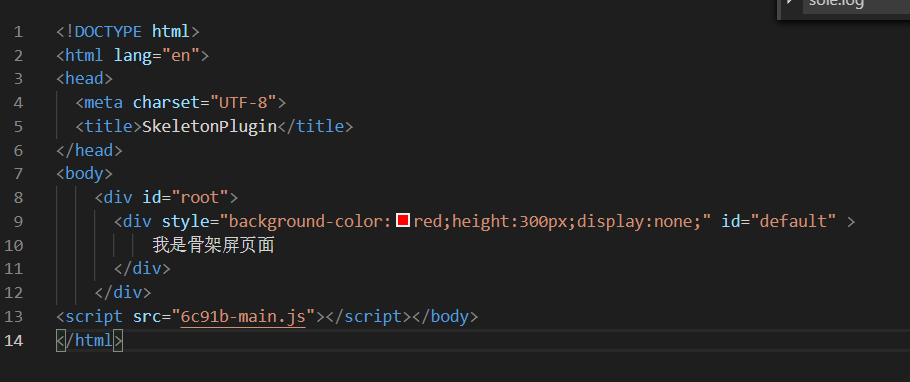910x382 pixels.
Task: Click line number 14 in the gutter
Action: click(14, 340)
